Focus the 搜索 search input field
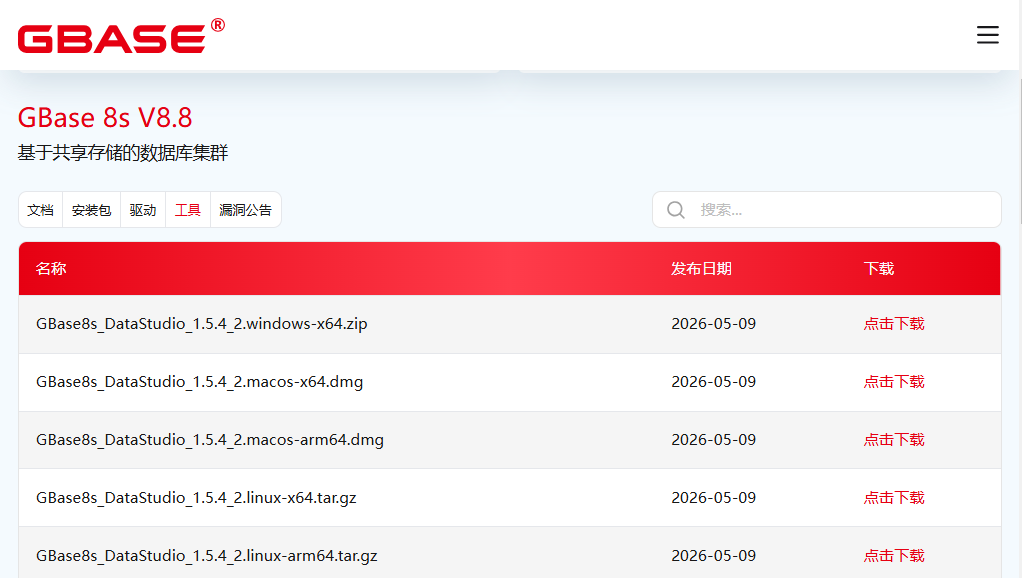1022x578 pixels. point(826,210)
